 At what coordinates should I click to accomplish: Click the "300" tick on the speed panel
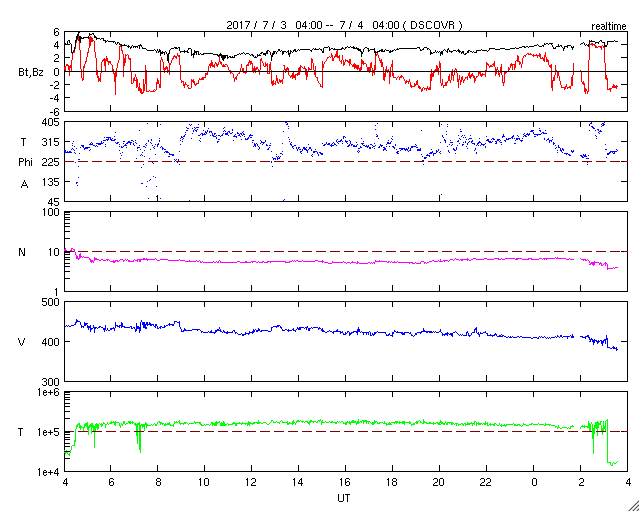tap(52, 381)
